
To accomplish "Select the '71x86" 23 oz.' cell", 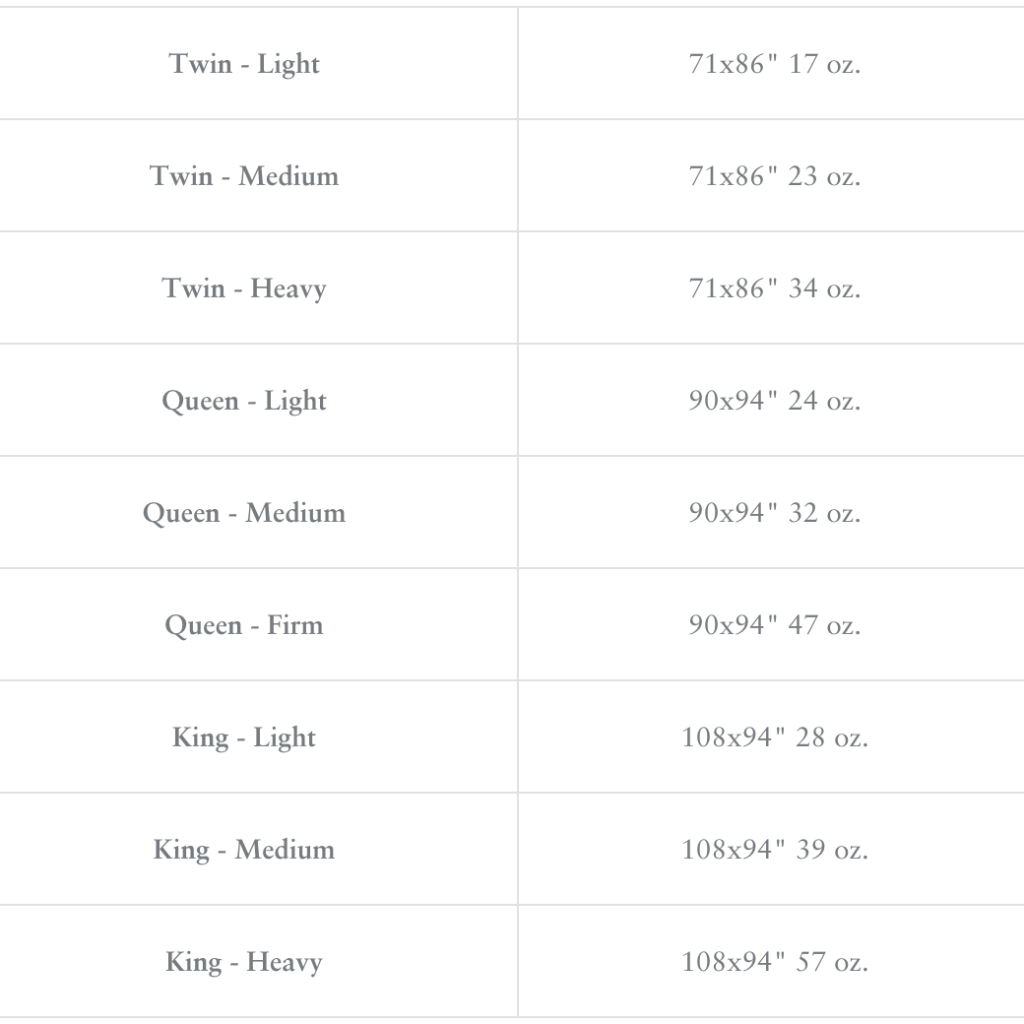I will [x=774, y=176].
